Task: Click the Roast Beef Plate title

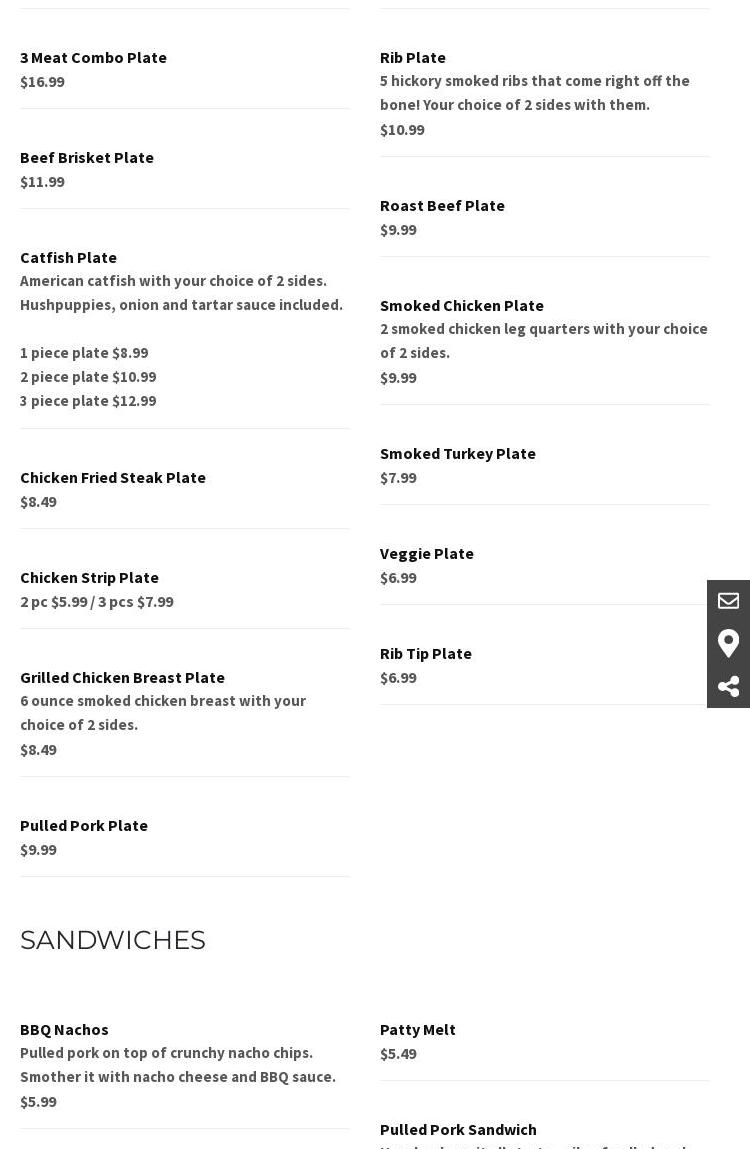Action: (442, 205)
